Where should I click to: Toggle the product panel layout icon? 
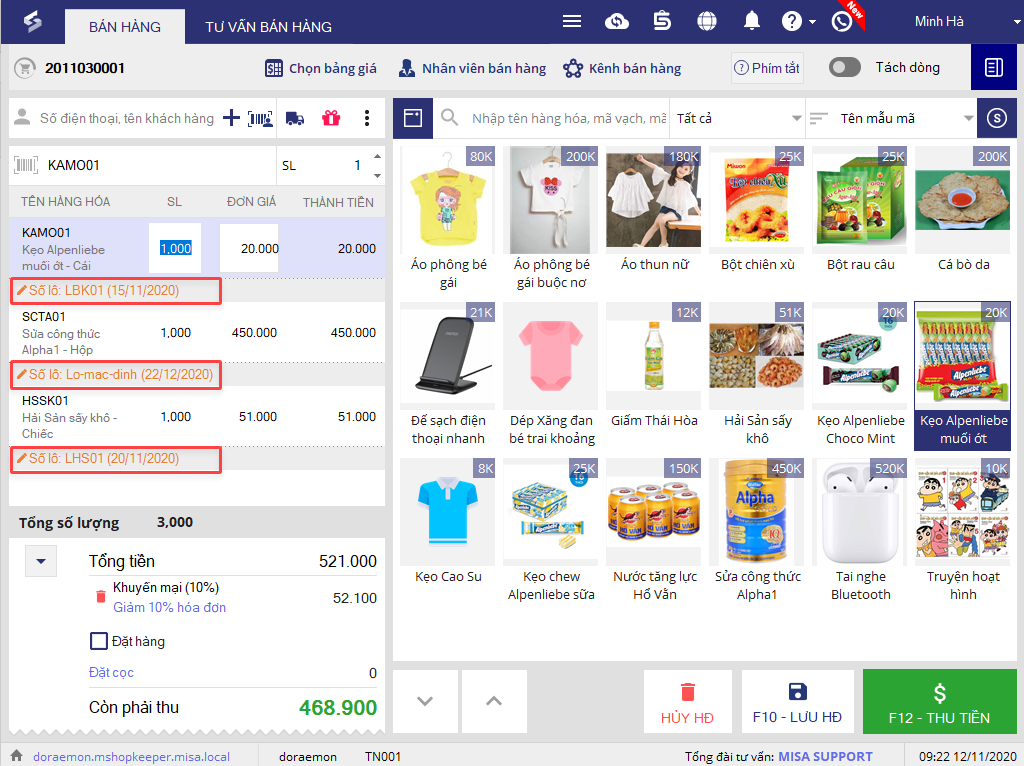[413, 118]
